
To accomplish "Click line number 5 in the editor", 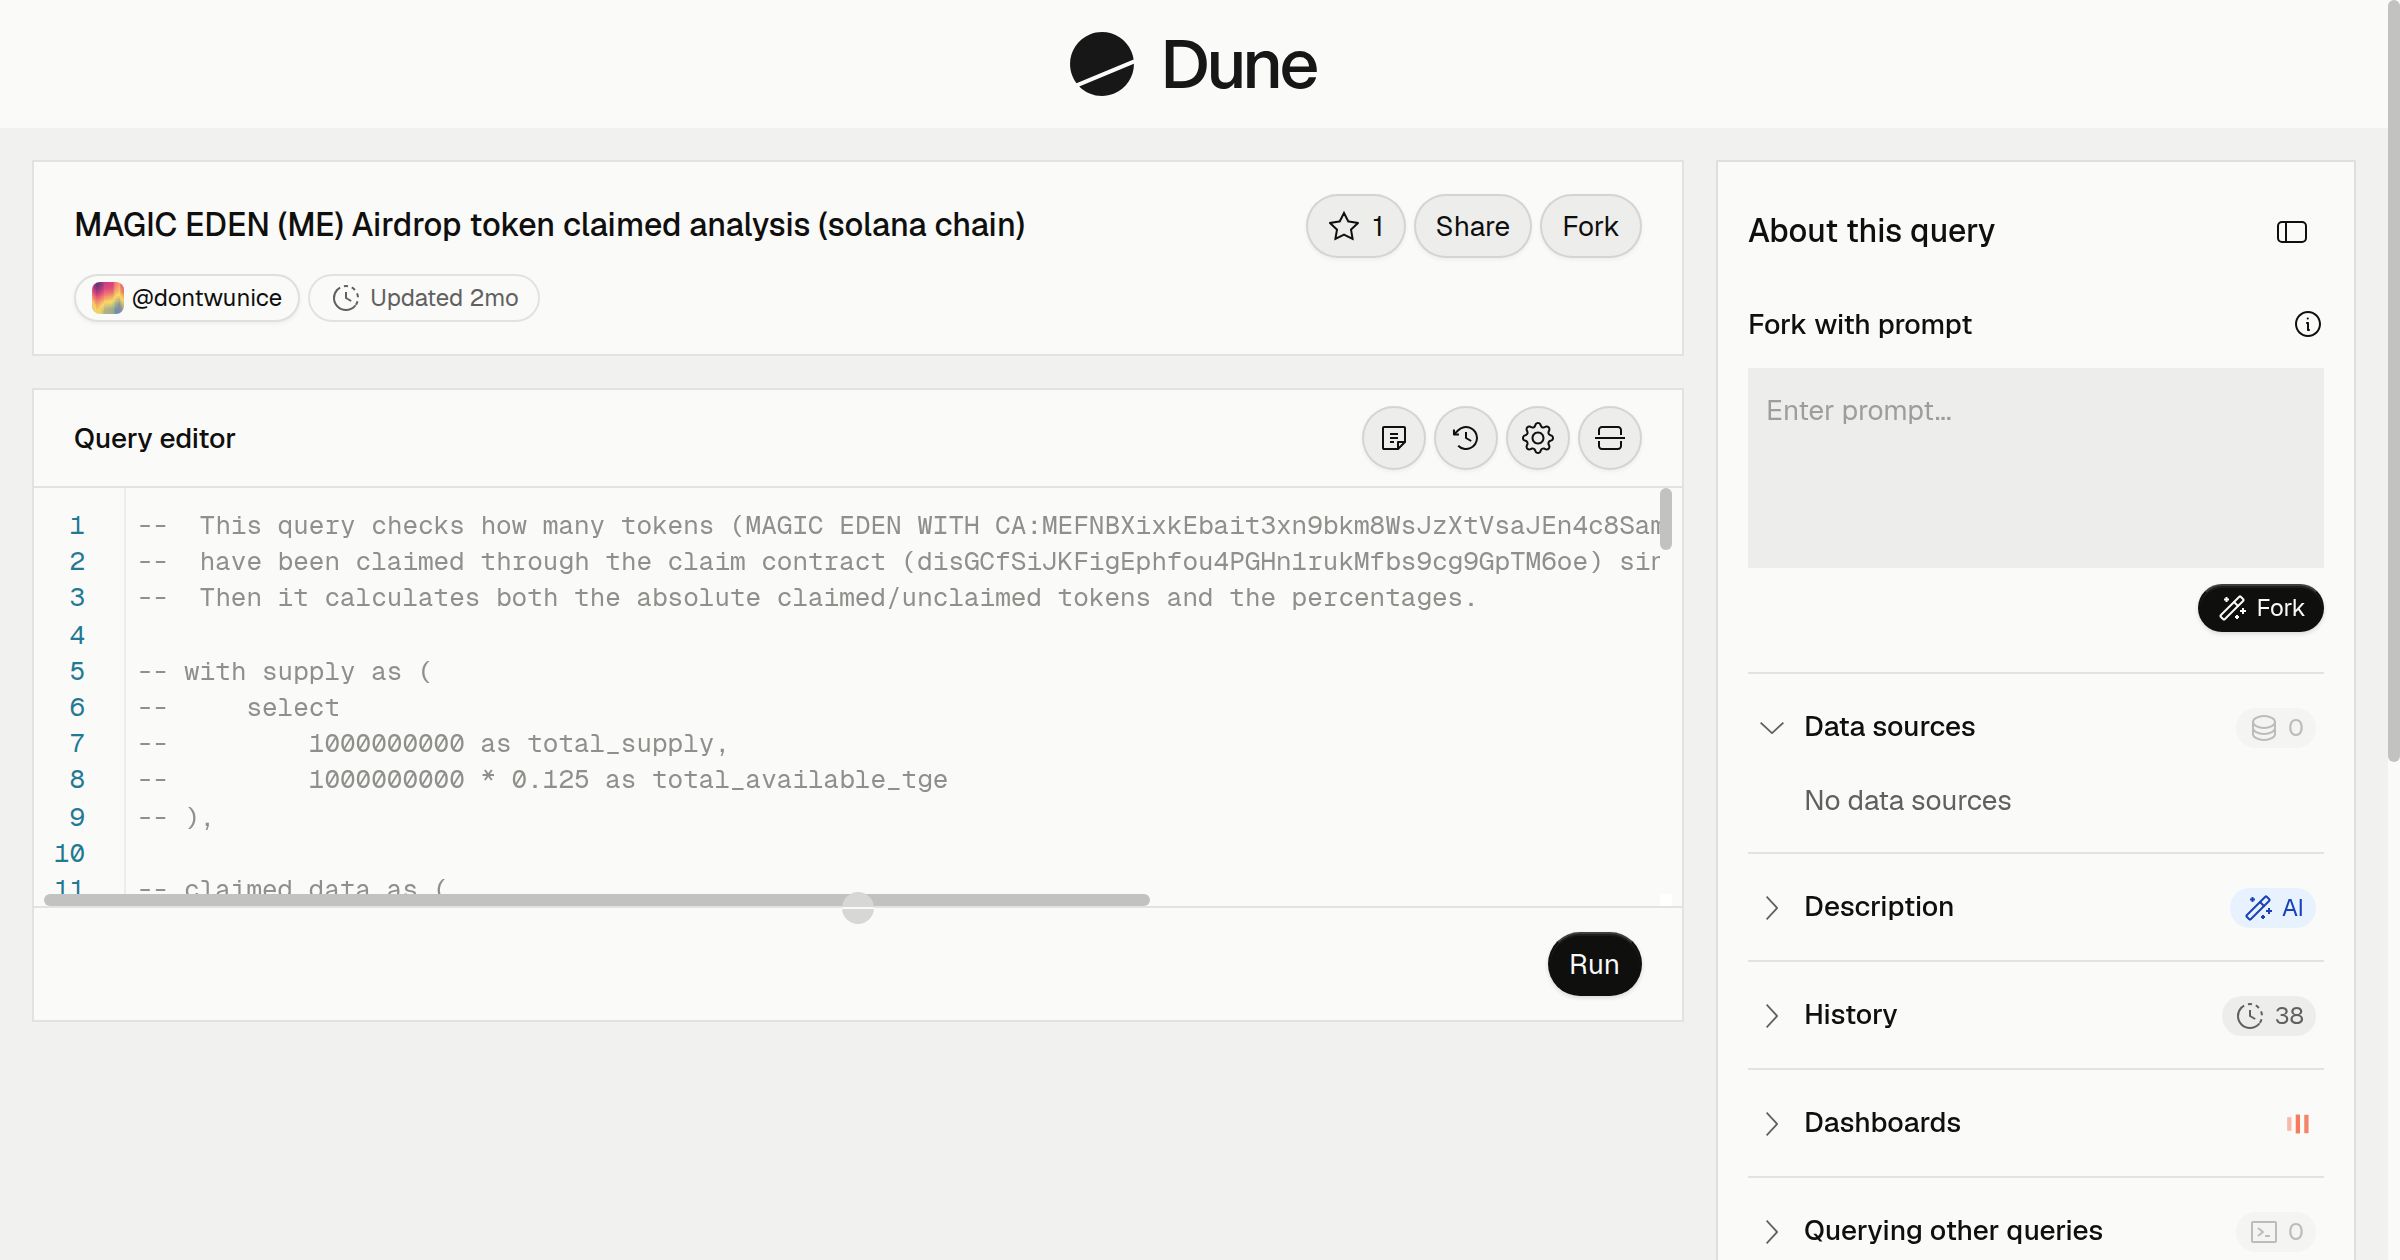I will point(77,672).
